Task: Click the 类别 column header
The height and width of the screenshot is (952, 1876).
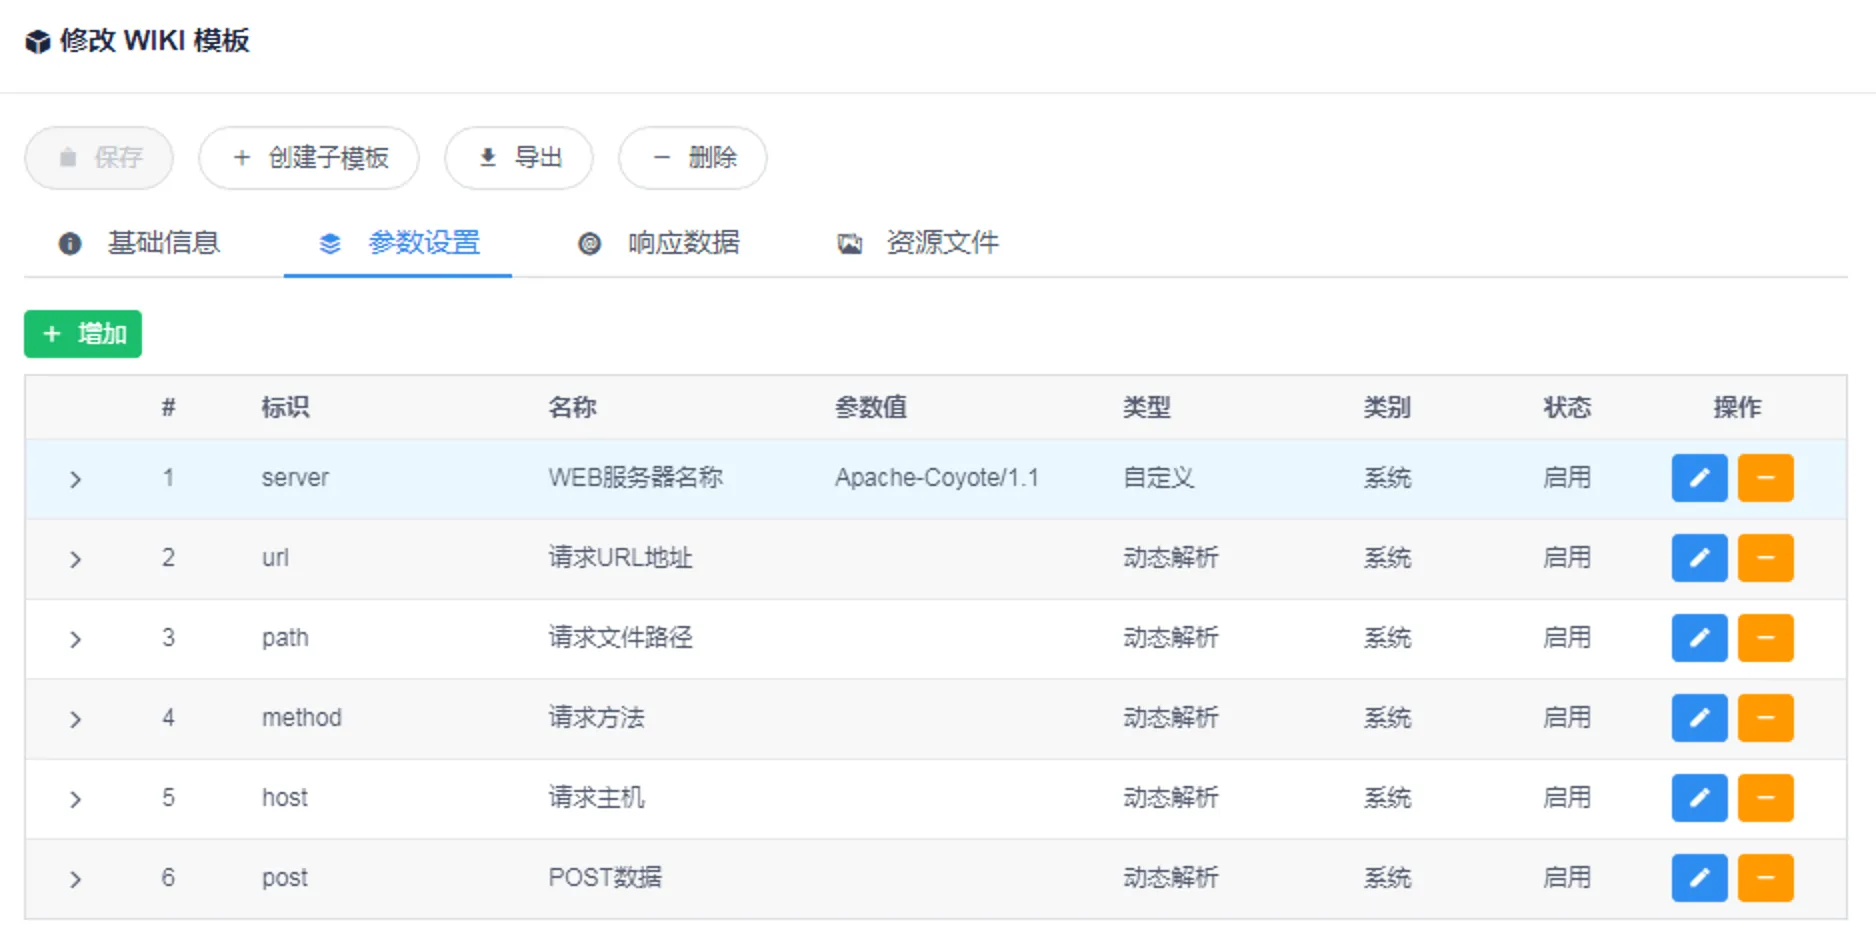Action: tap(1387, 407)
